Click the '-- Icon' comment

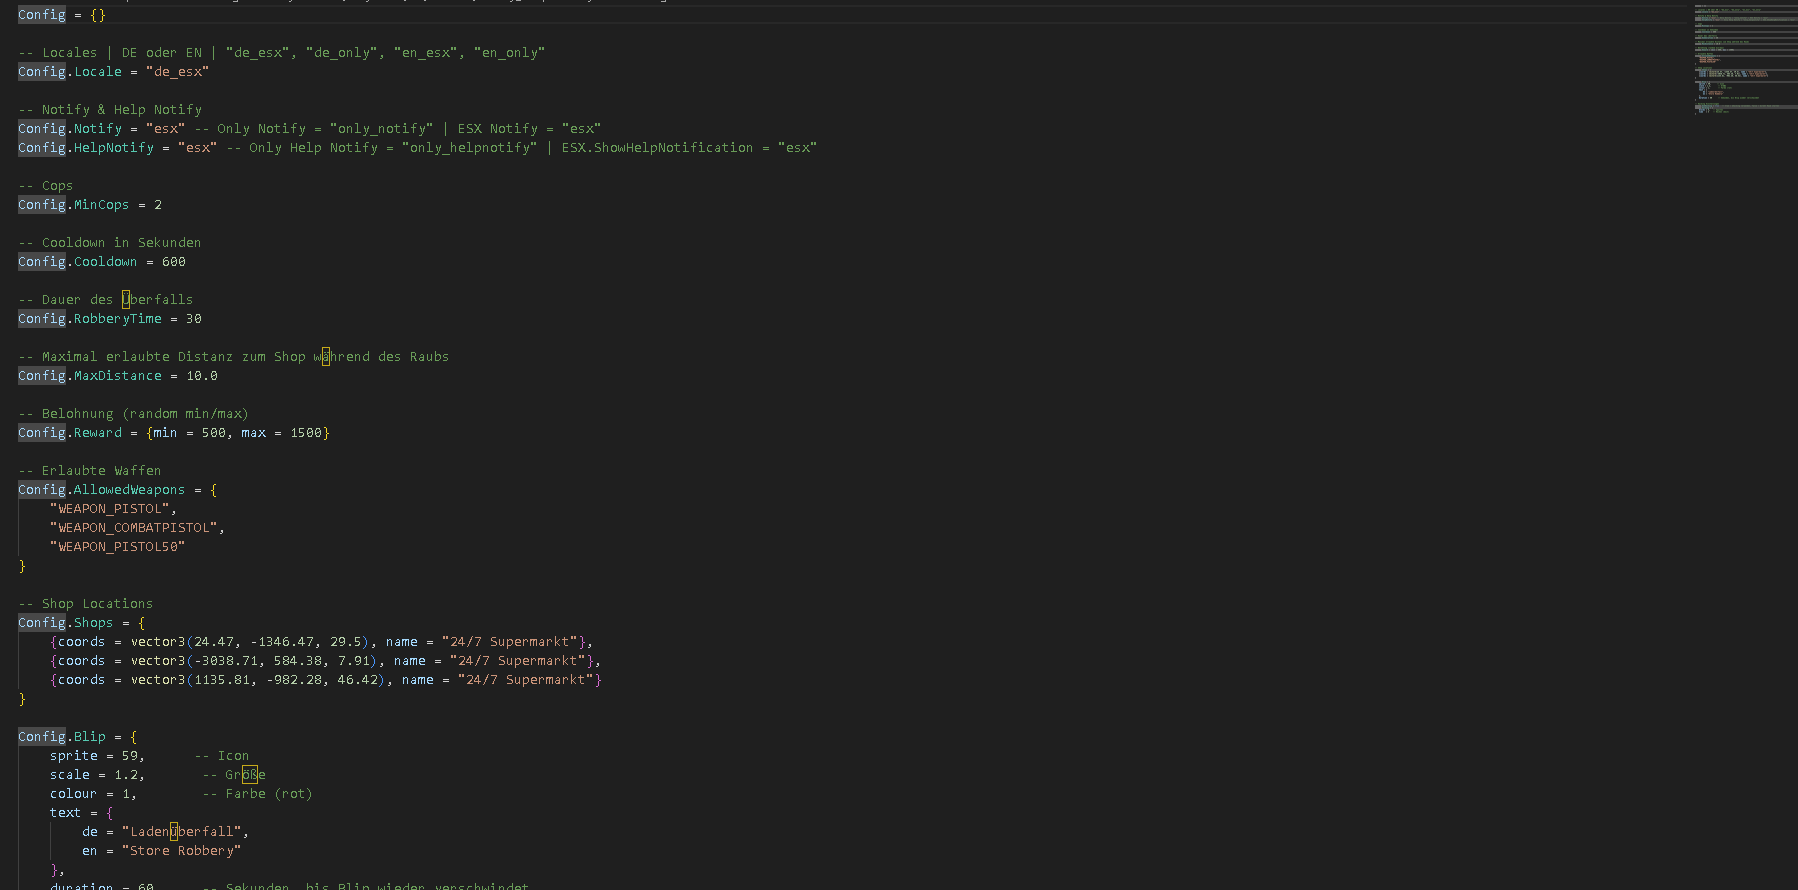point(222,756)
